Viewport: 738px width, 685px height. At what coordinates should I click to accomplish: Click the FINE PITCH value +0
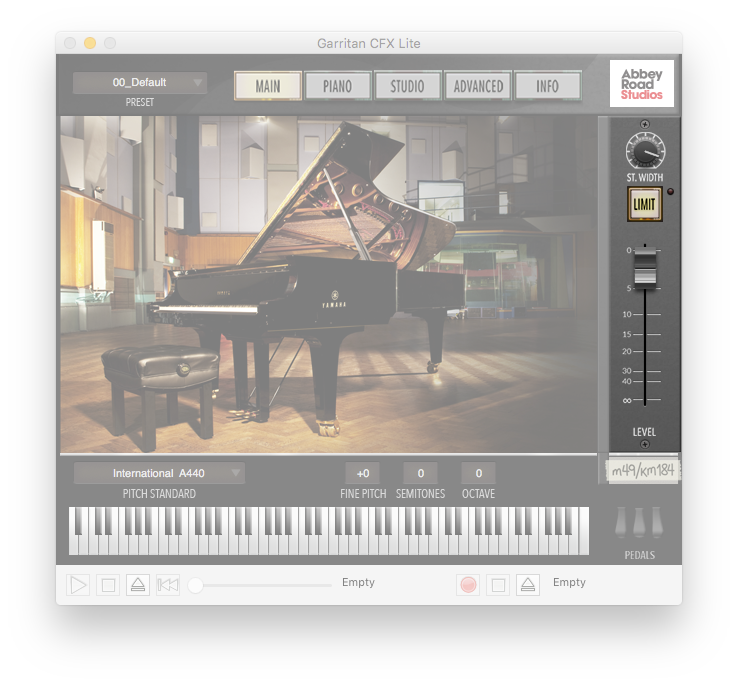[x=363, y=473]
